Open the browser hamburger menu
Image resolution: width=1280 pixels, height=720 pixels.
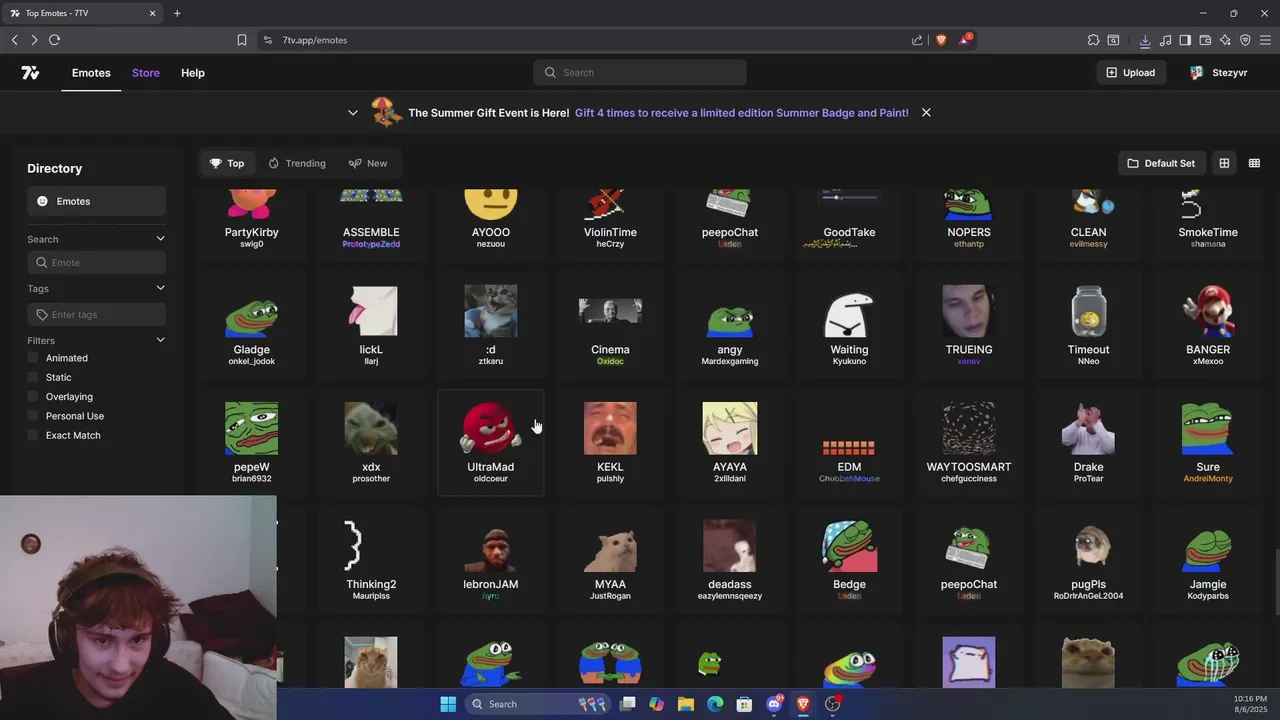[1265, 40]
